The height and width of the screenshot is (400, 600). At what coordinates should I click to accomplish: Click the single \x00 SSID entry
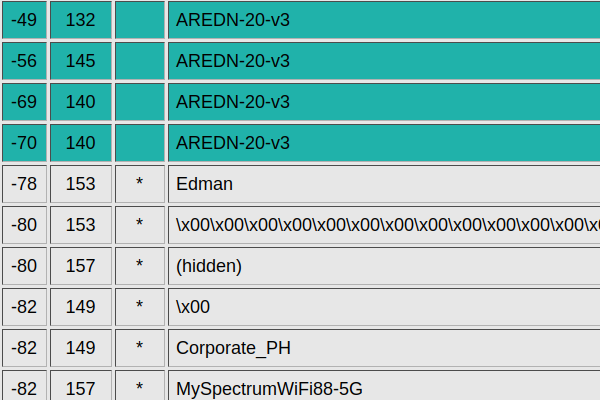[x=193, y=307]
